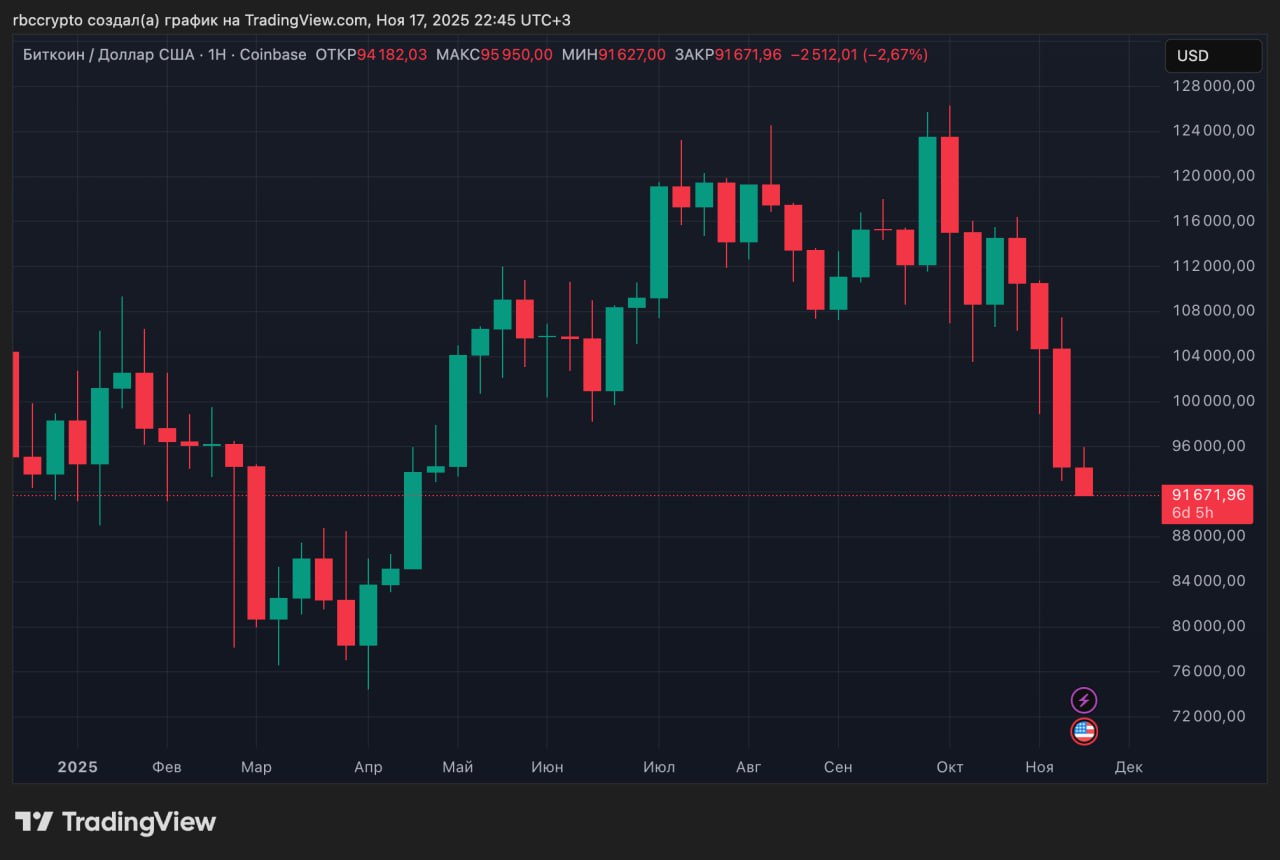Click the 100 000,00 price axis label
Viewport: 1280px width, 860px height.
click(x=1213, y=401)
